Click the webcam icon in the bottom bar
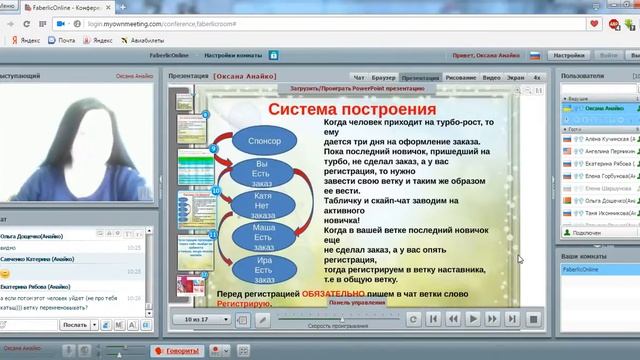The height and width of the screenshot is (360, 640). pyautogui.click(x=84, y=351)
